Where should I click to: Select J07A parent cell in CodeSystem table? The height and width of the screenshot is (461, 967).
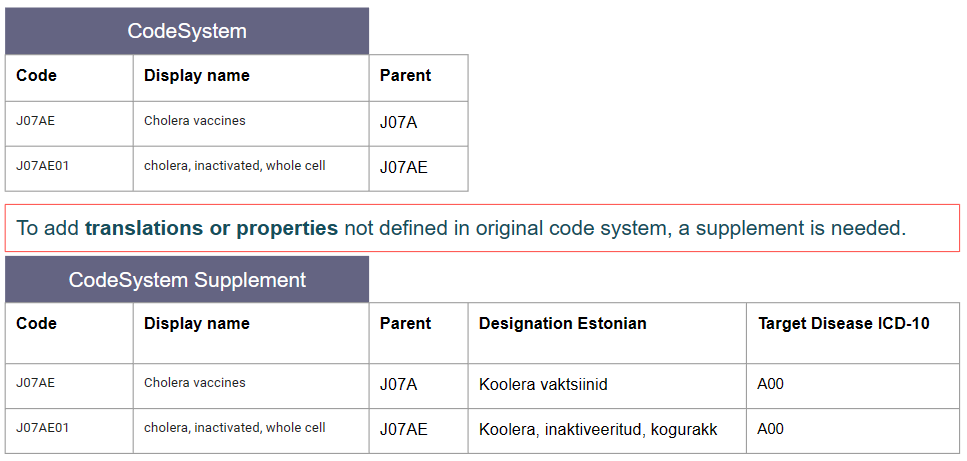398,123
